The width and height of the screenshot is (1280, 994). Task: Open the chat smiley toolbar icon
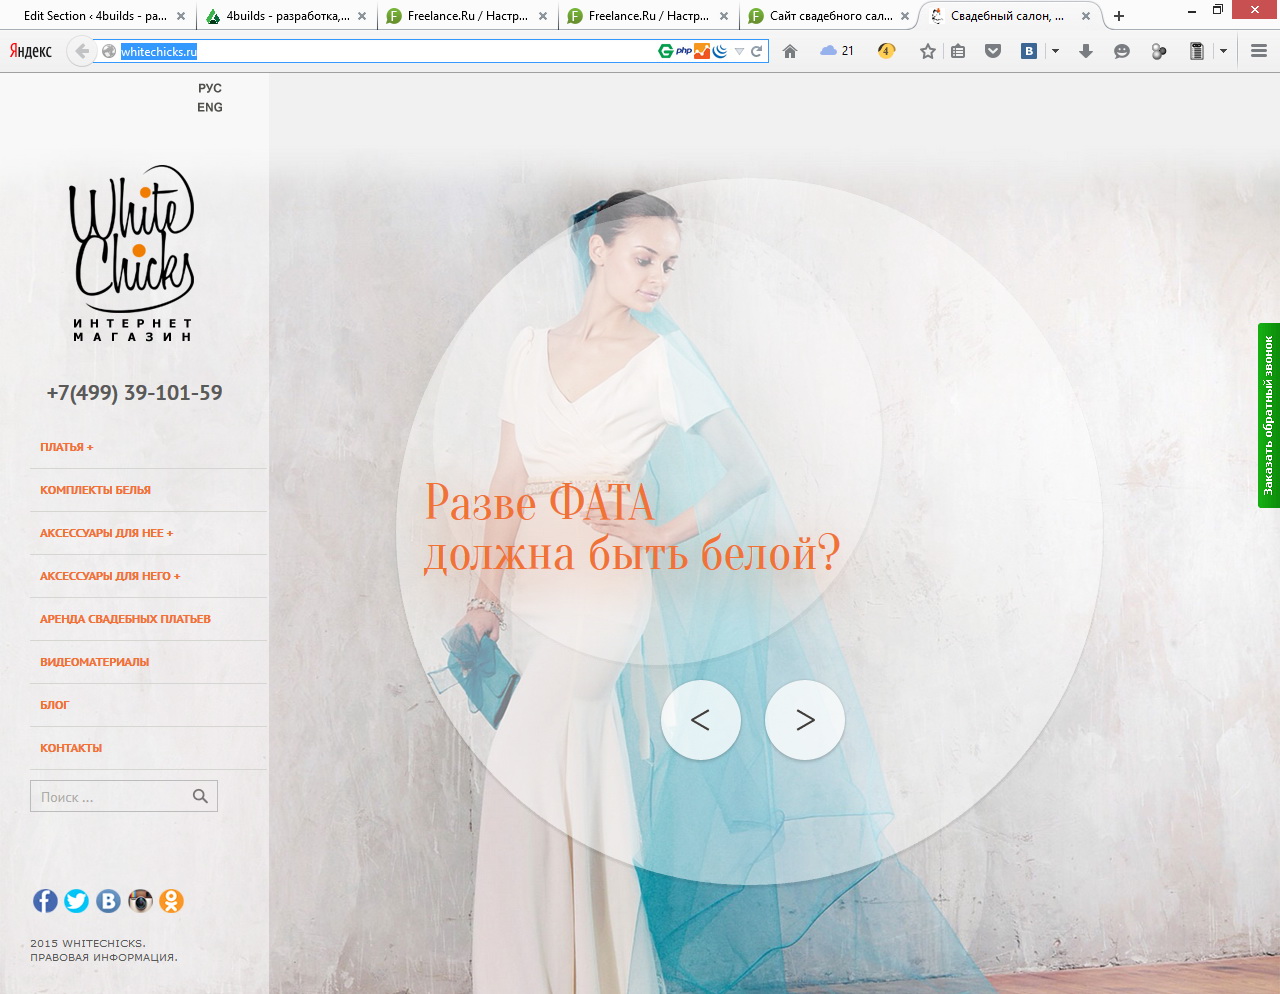[1121, 51]
